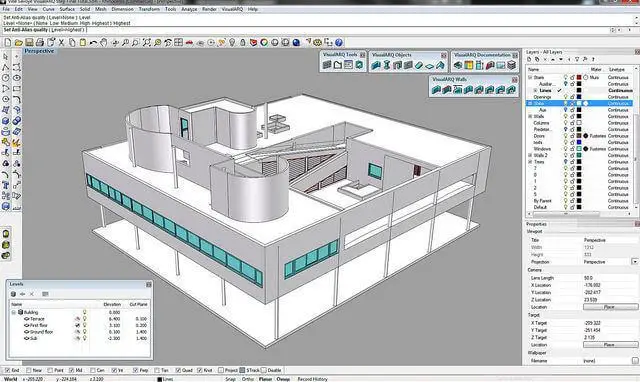Click the blue color swatch of Roofs layer
This screenshot has height=382, width=640.
pyautogui.click(x=579, y=142)
